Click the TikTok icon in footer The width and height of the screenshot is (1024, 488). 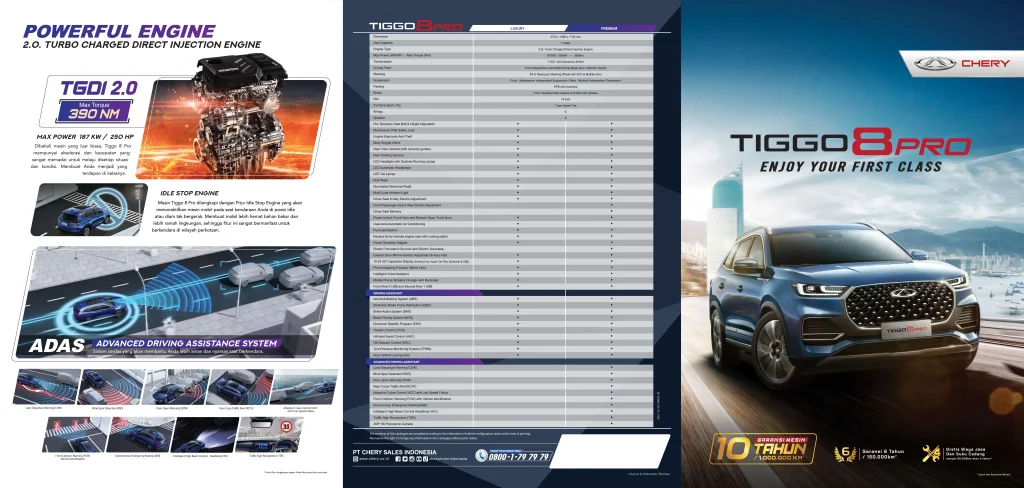click(425, 459)
